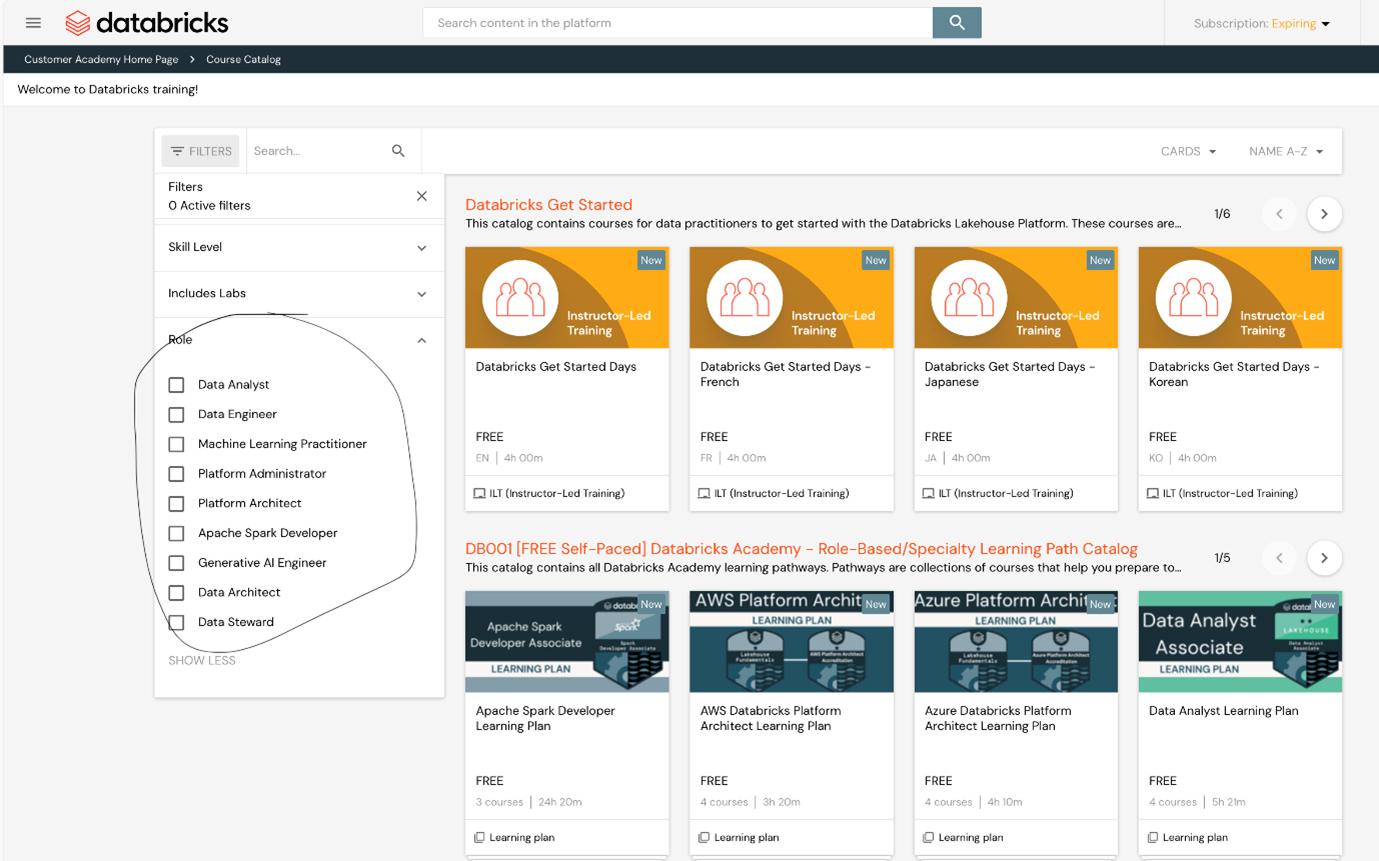Screen dimensions: 1379x861
Task: Open the DB001 Role-Based Learning Path Catalog link
Action: [801, 549]
